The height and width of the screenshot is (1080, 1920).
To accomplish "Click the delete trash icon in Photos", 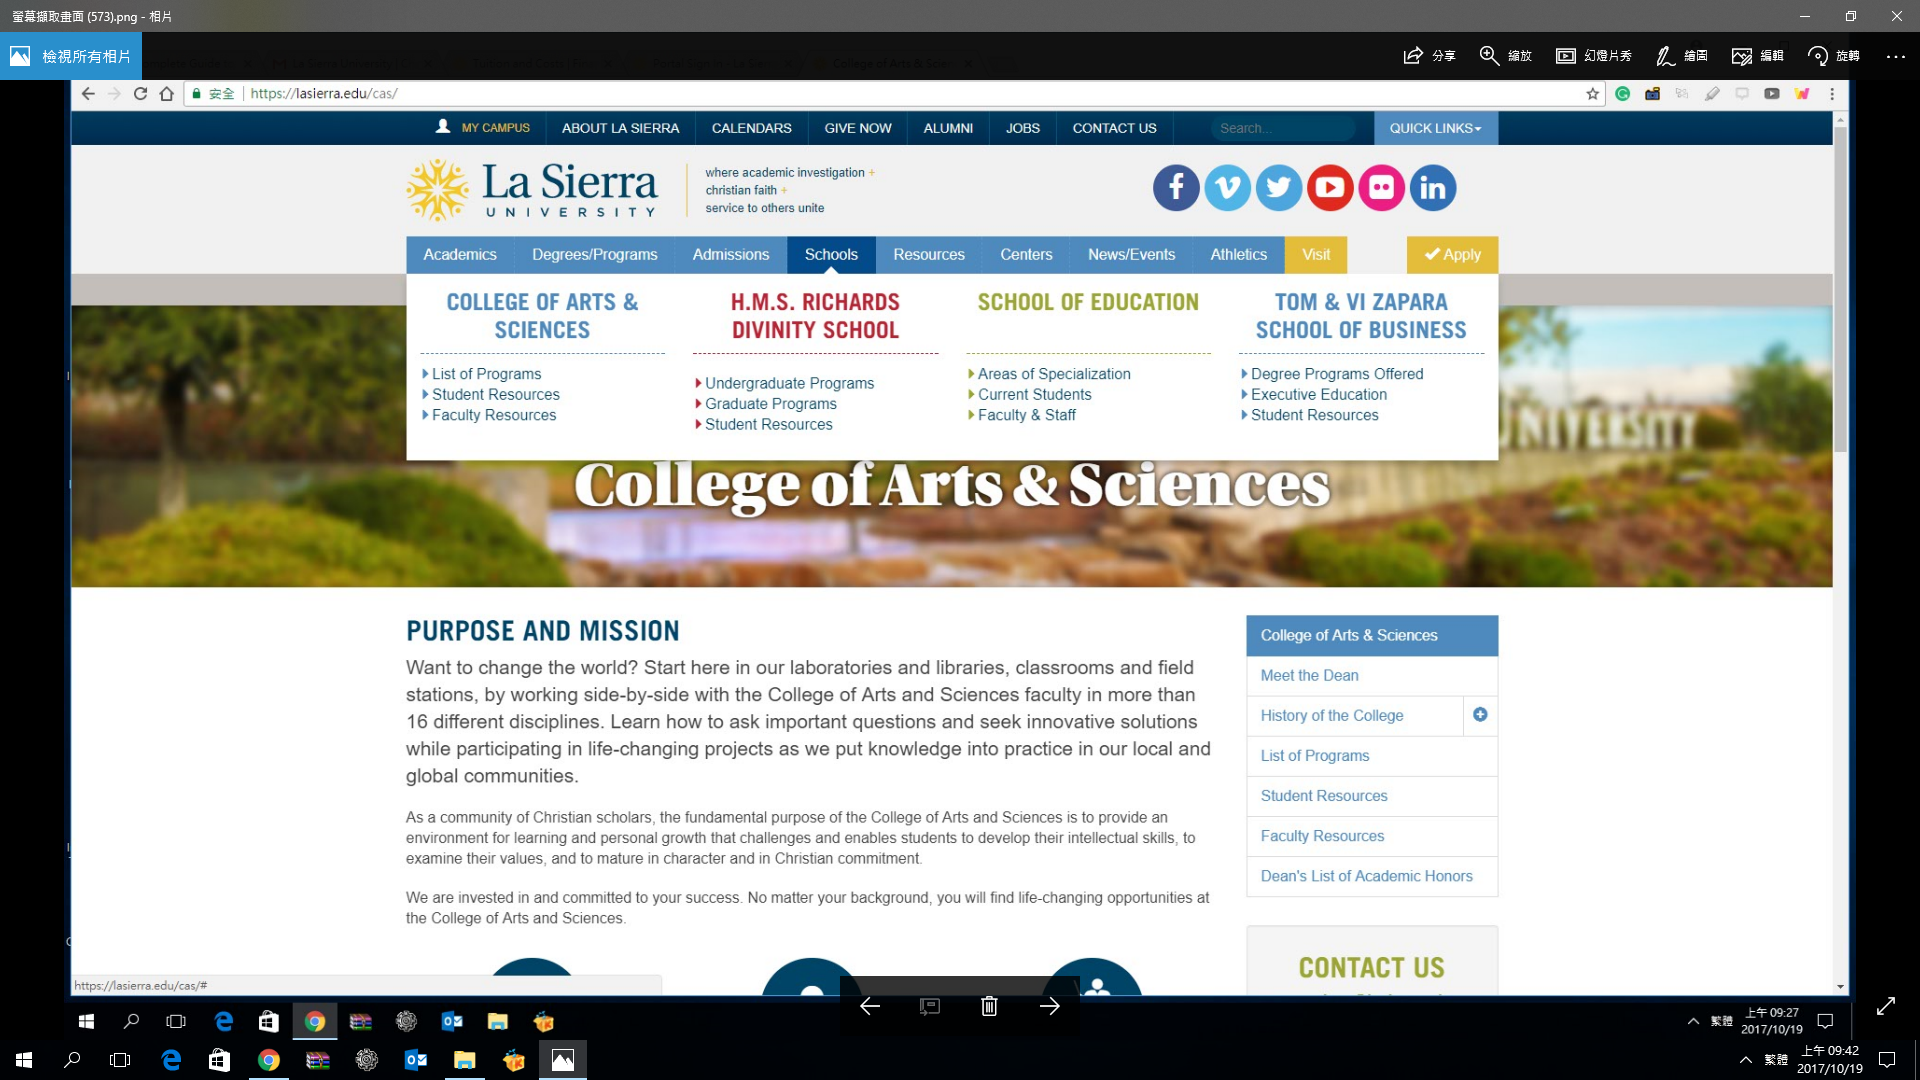I will 989,1006.
